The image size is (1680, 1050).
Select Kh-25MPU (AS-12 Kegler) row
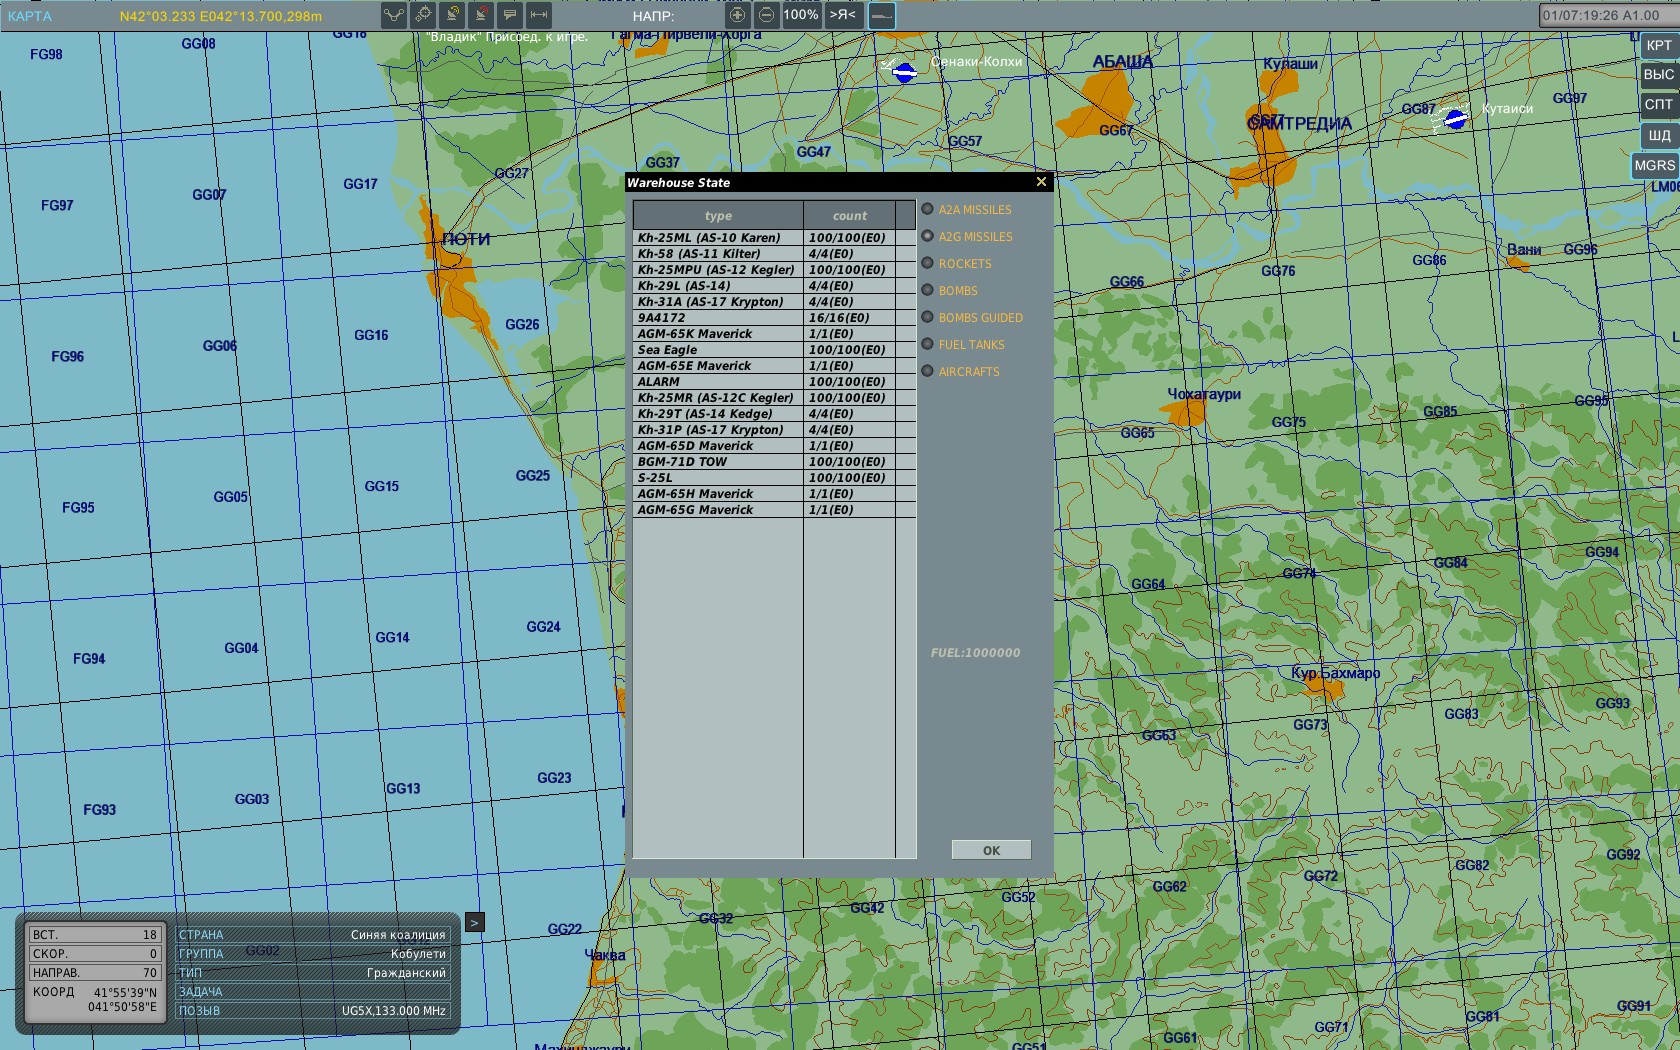(774, 270)
